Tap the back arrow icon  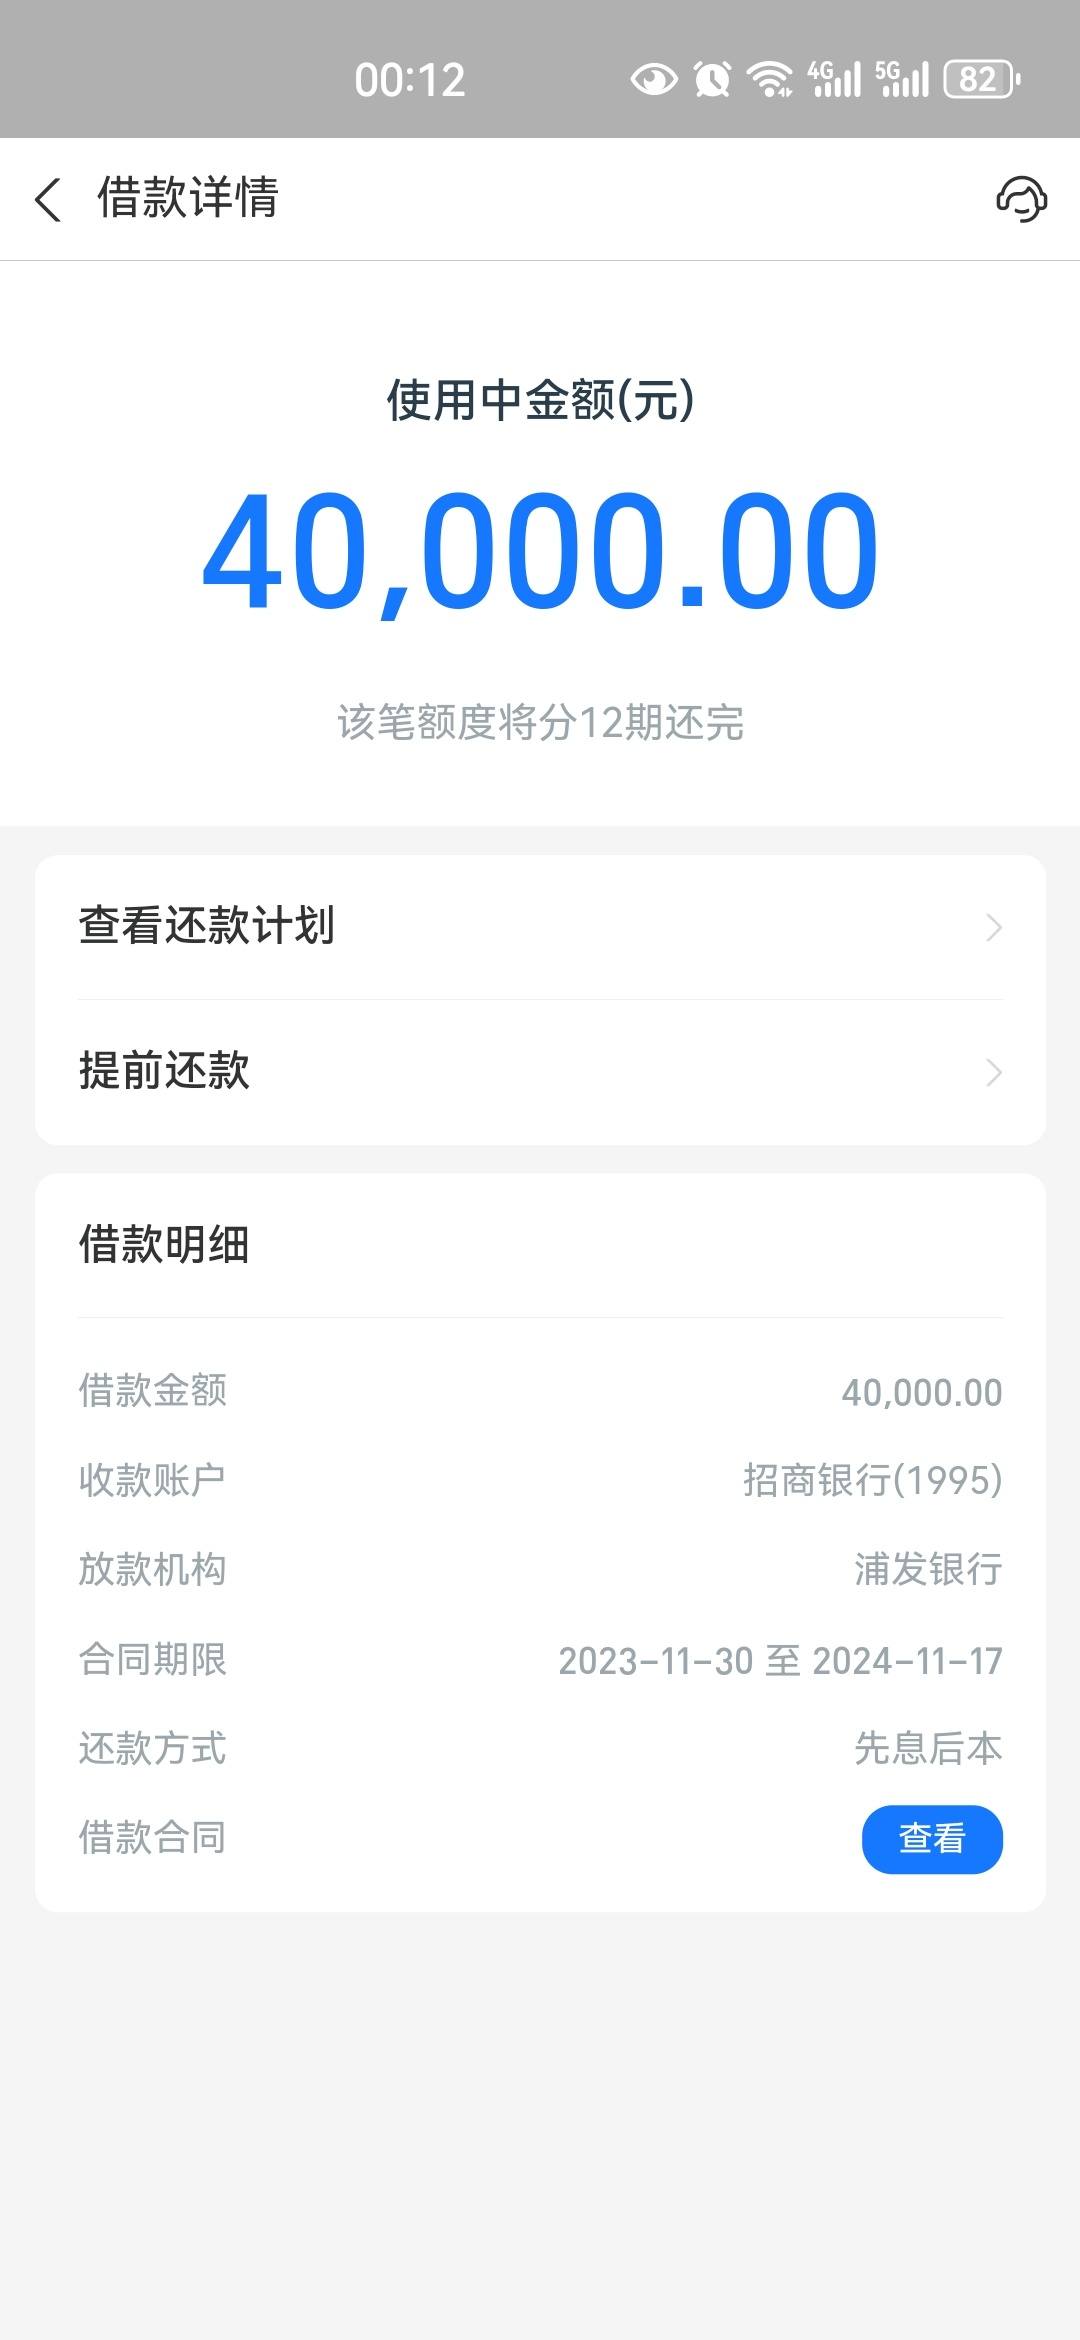[x=48, y=199]
